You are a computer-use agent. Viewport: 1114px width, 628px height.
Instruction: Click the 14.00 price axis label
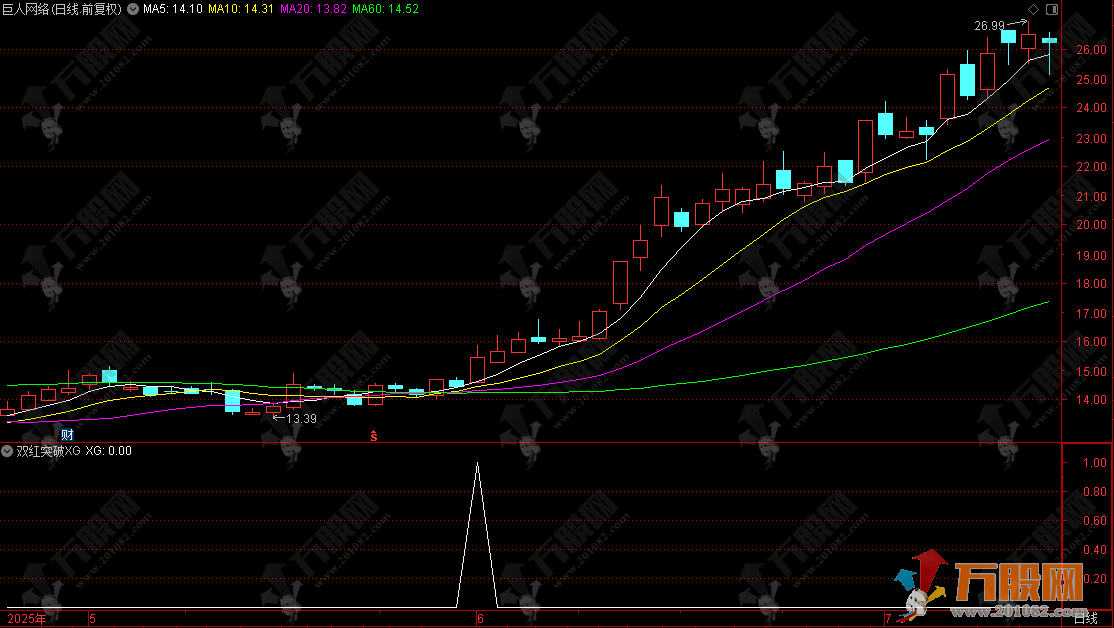1091,400
